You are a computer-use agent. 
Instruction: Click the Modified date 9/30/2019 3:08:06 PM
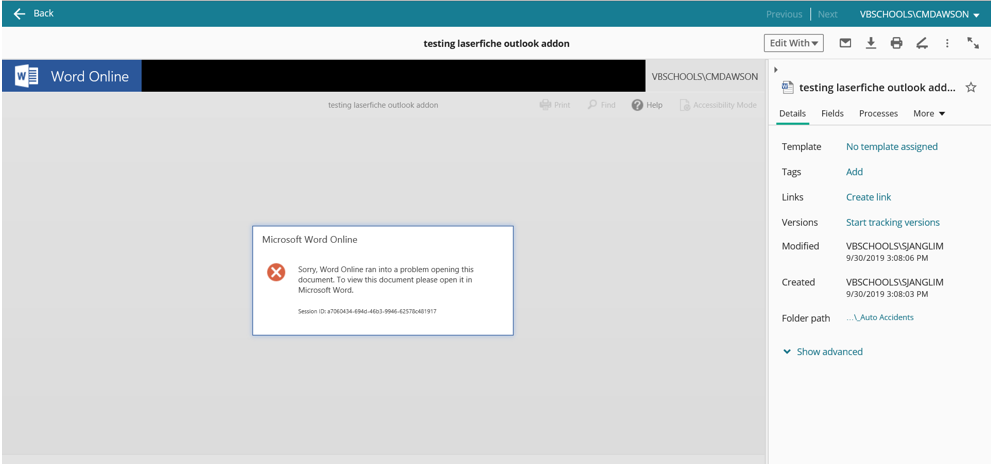click(887, 259)
